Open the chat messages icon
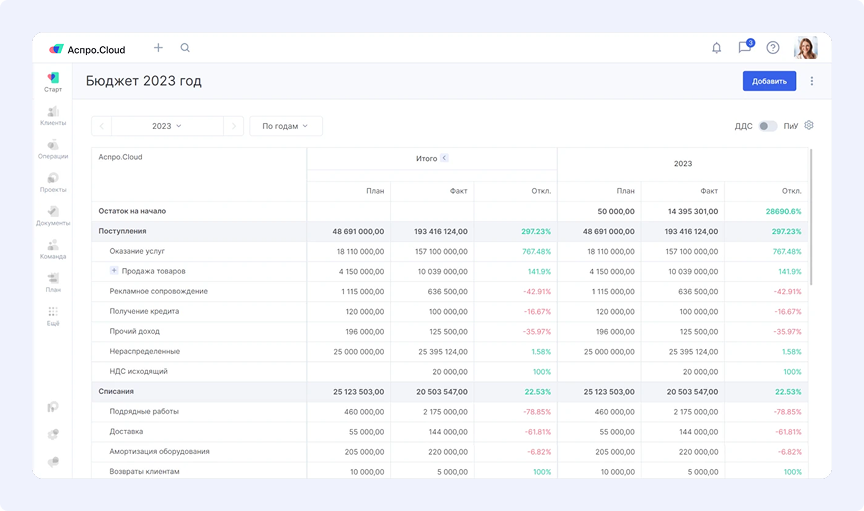The height and width of the screenshot is (511, 864). (x=744, y=48)
